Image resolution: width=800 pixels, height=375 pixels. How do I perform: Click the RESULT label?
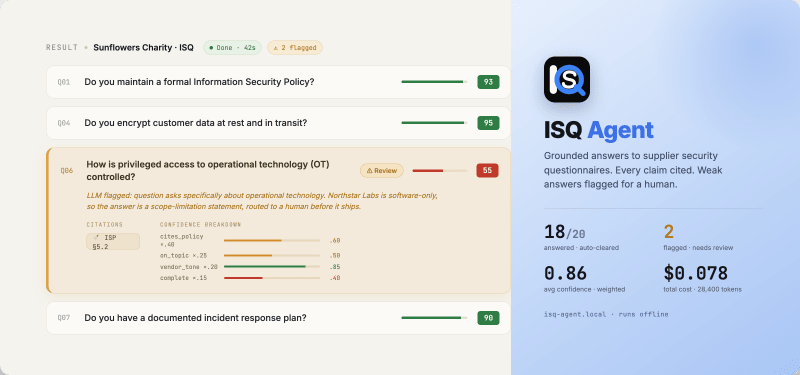(62, 47)
